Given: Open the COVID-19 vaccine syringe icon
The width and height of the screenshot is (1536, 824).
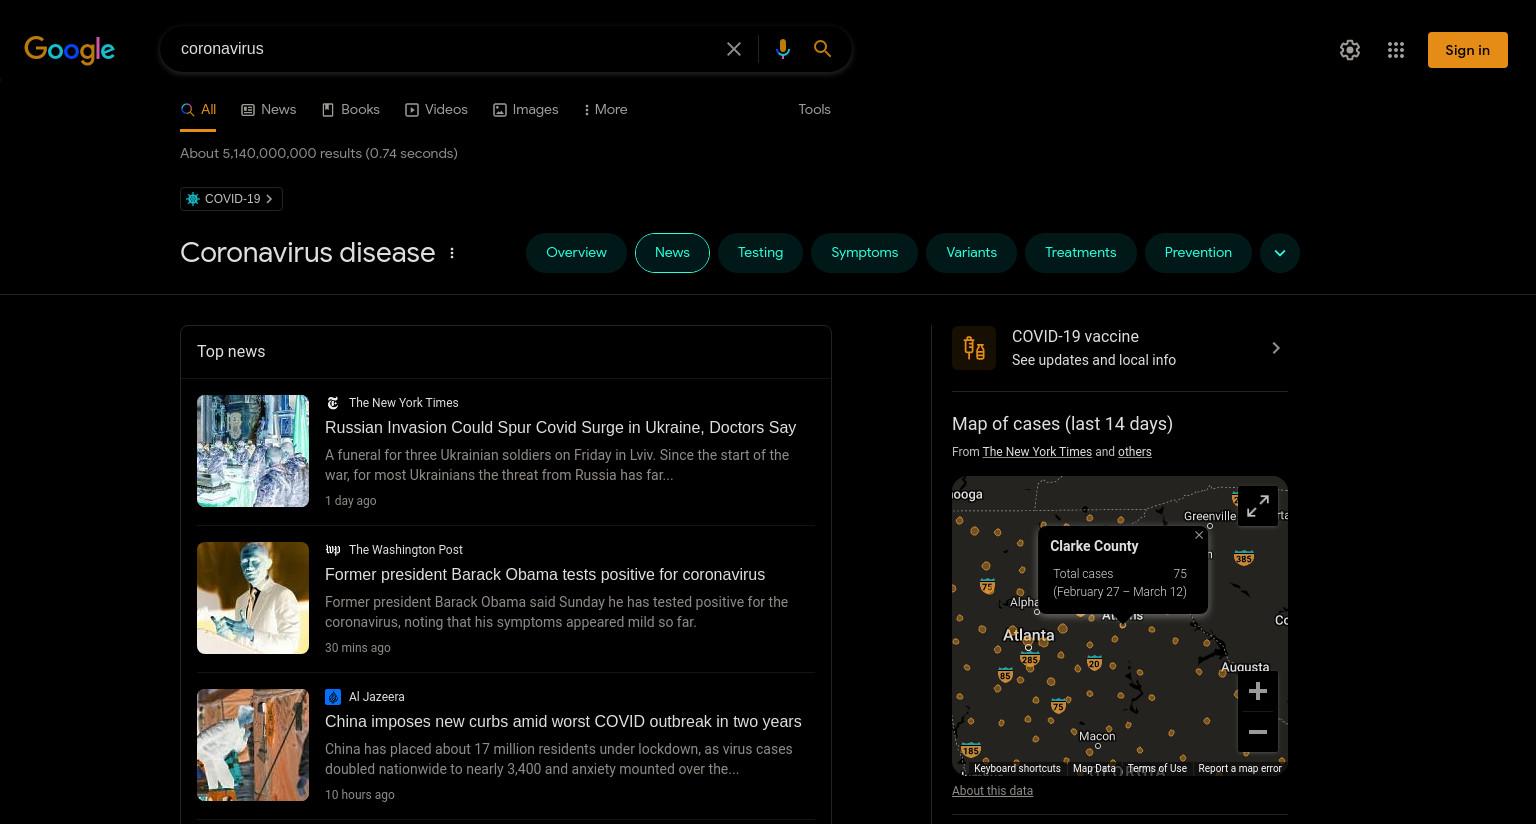Looking at the screenshot, I should pyautogui.click(x=974, y=348).
